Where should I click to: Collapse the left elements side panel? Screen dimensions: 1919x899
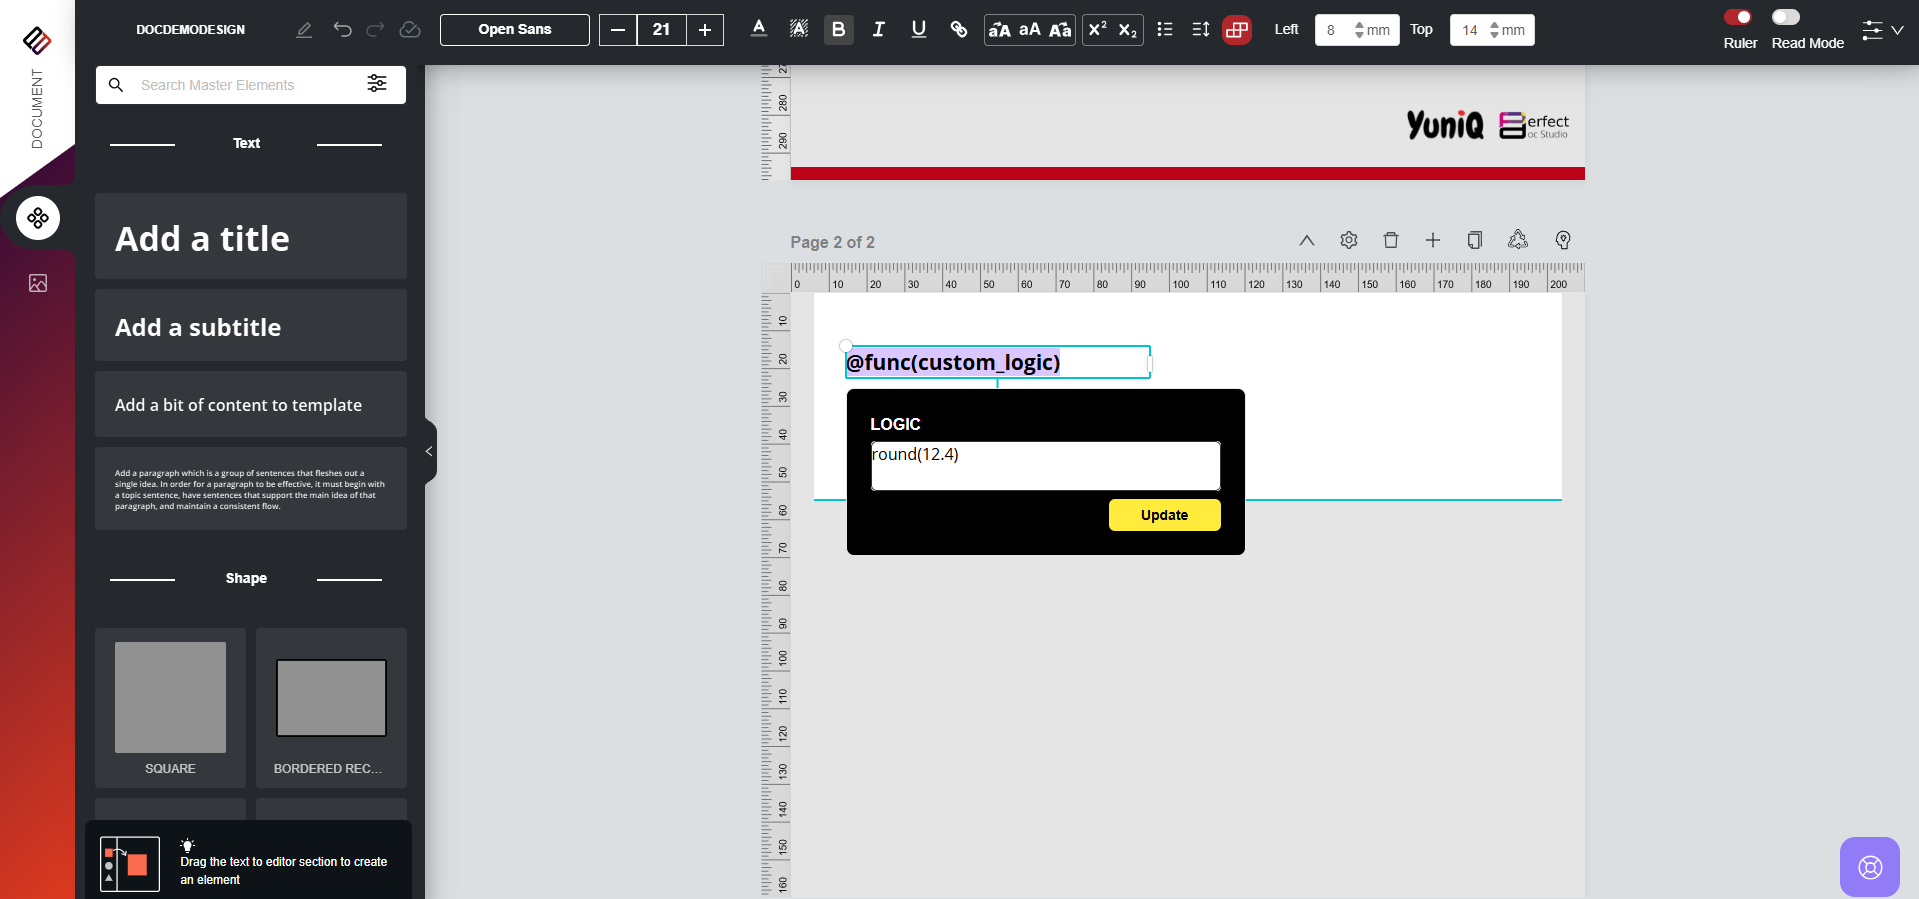coord(429,452)
